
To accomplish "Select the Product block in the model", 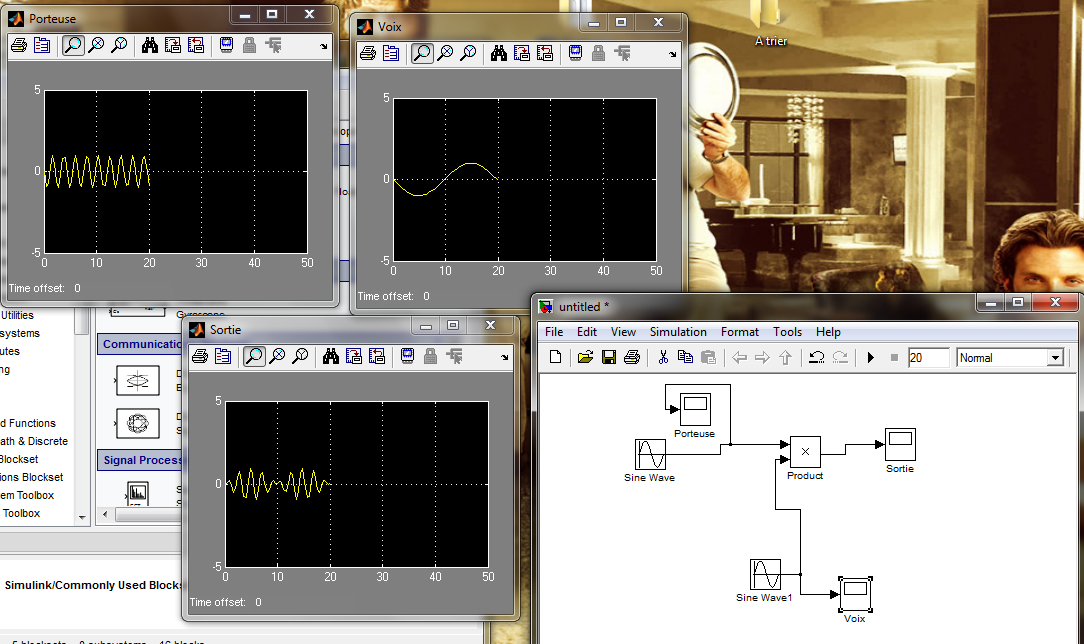I will [x=805, y=452].
